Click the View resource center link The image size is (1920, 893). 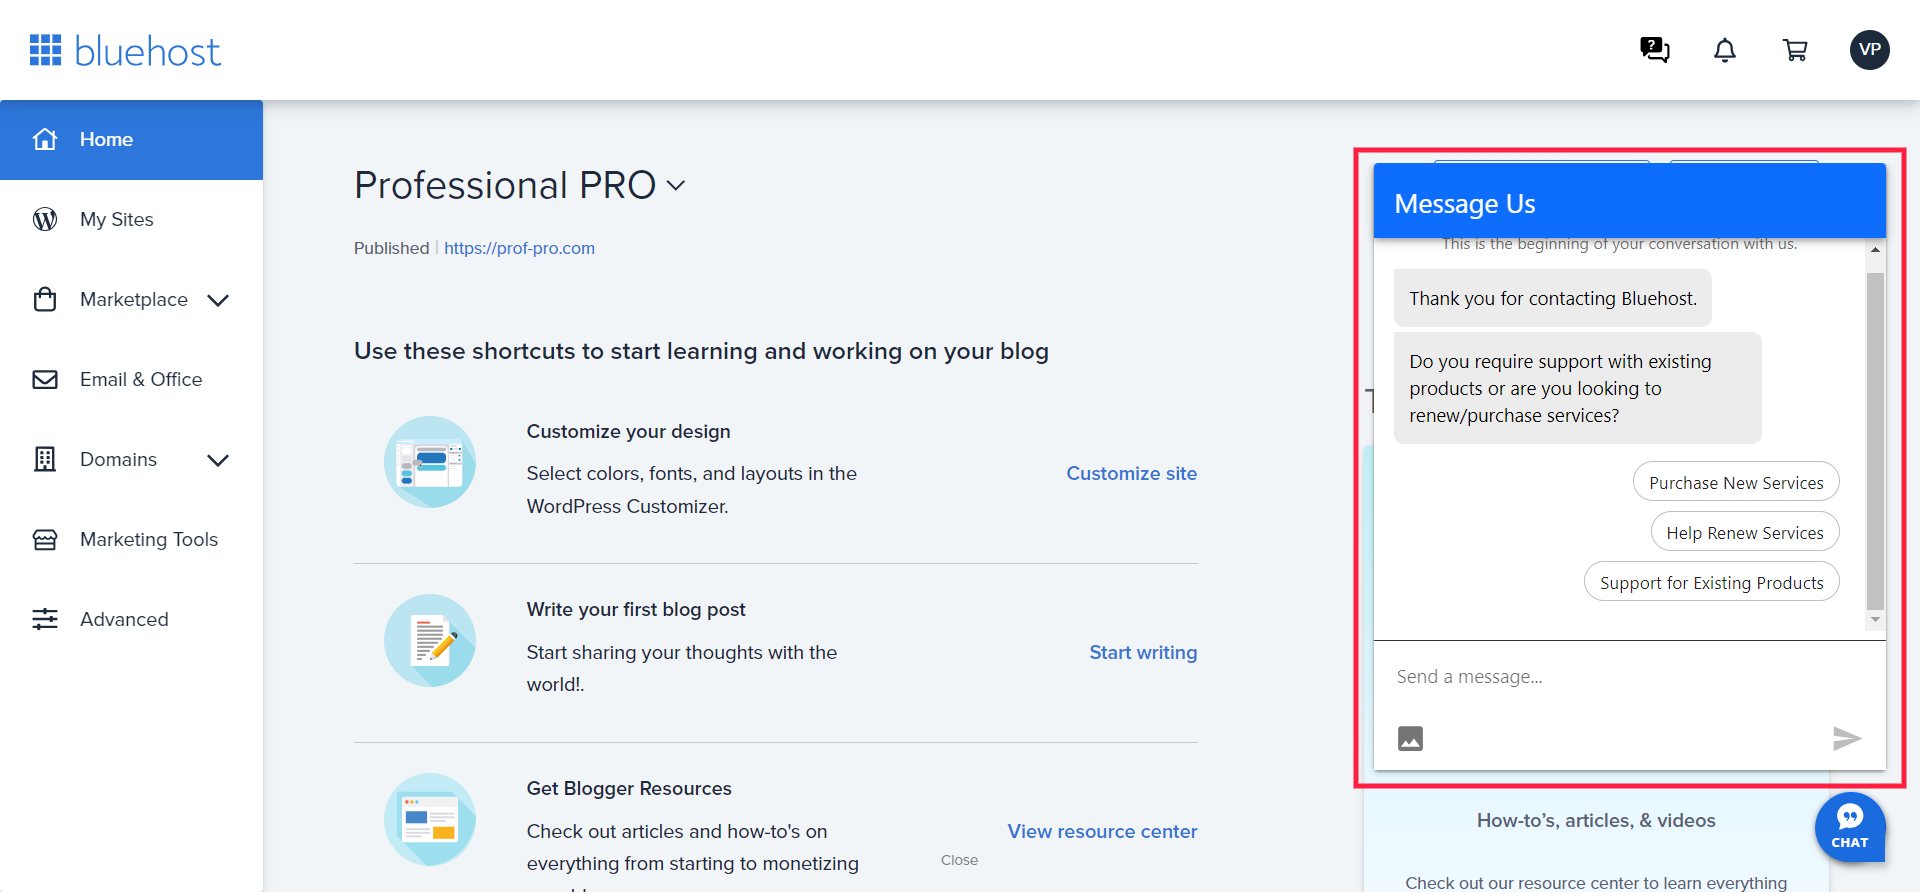point(1102,831)
